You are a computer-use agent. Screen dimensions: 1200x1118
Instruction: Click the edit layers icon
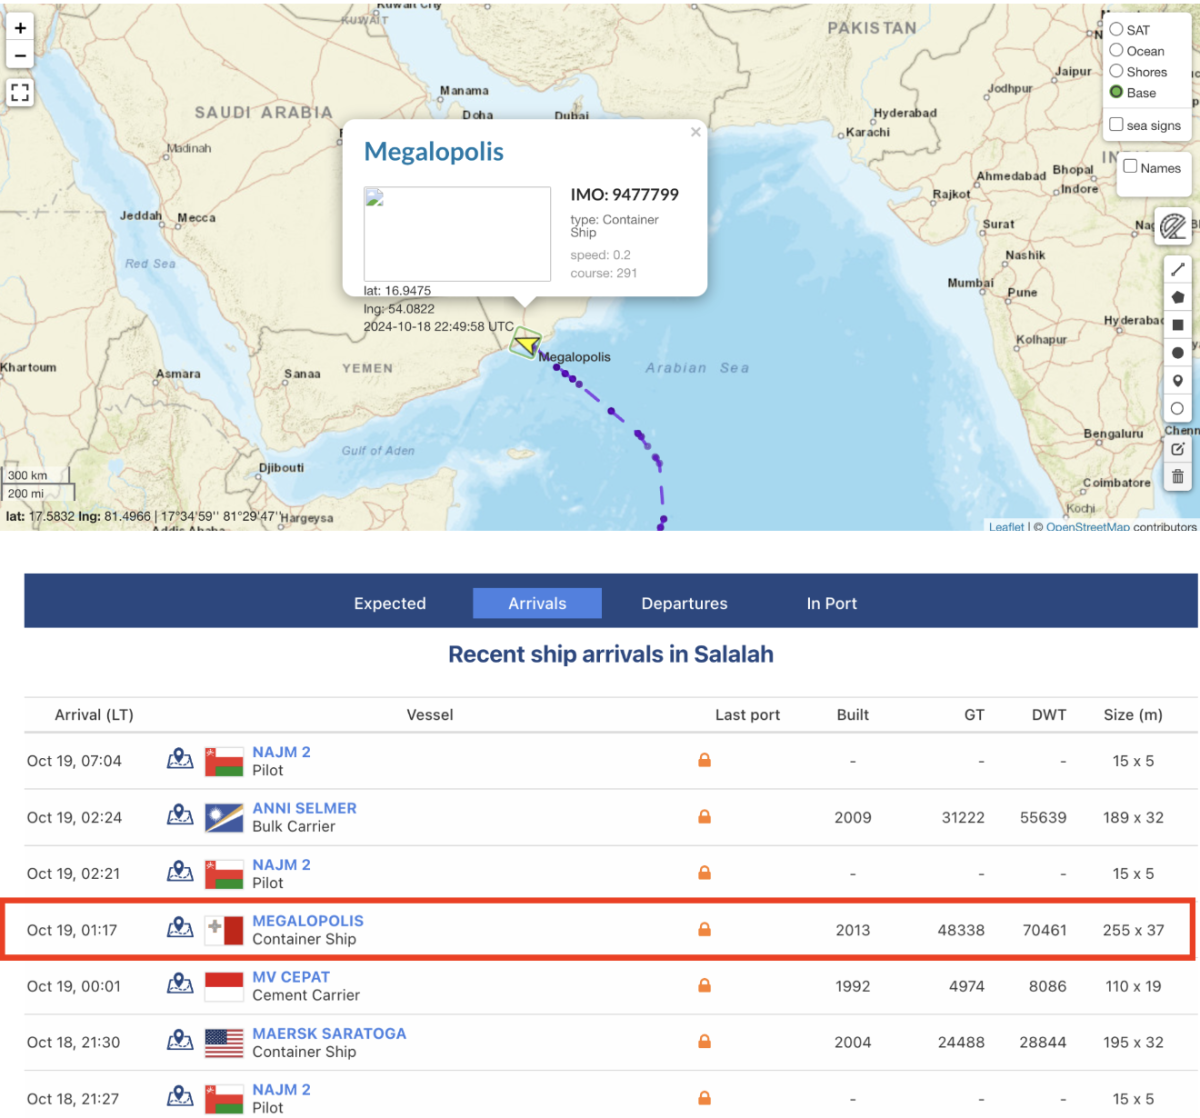click(x=1177, y=449)
